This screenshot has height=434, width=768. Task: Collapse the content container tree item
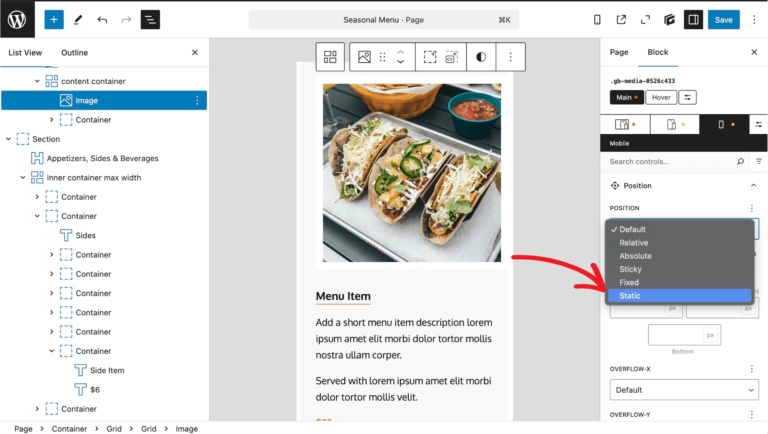pyautogui.click(x=37, y=81)
